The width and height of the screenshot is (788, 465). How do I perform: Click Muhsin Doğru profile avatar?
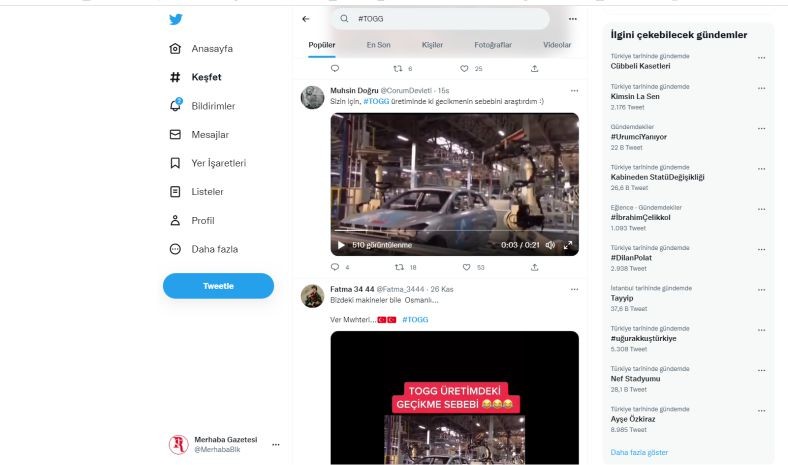click(312, 98)
